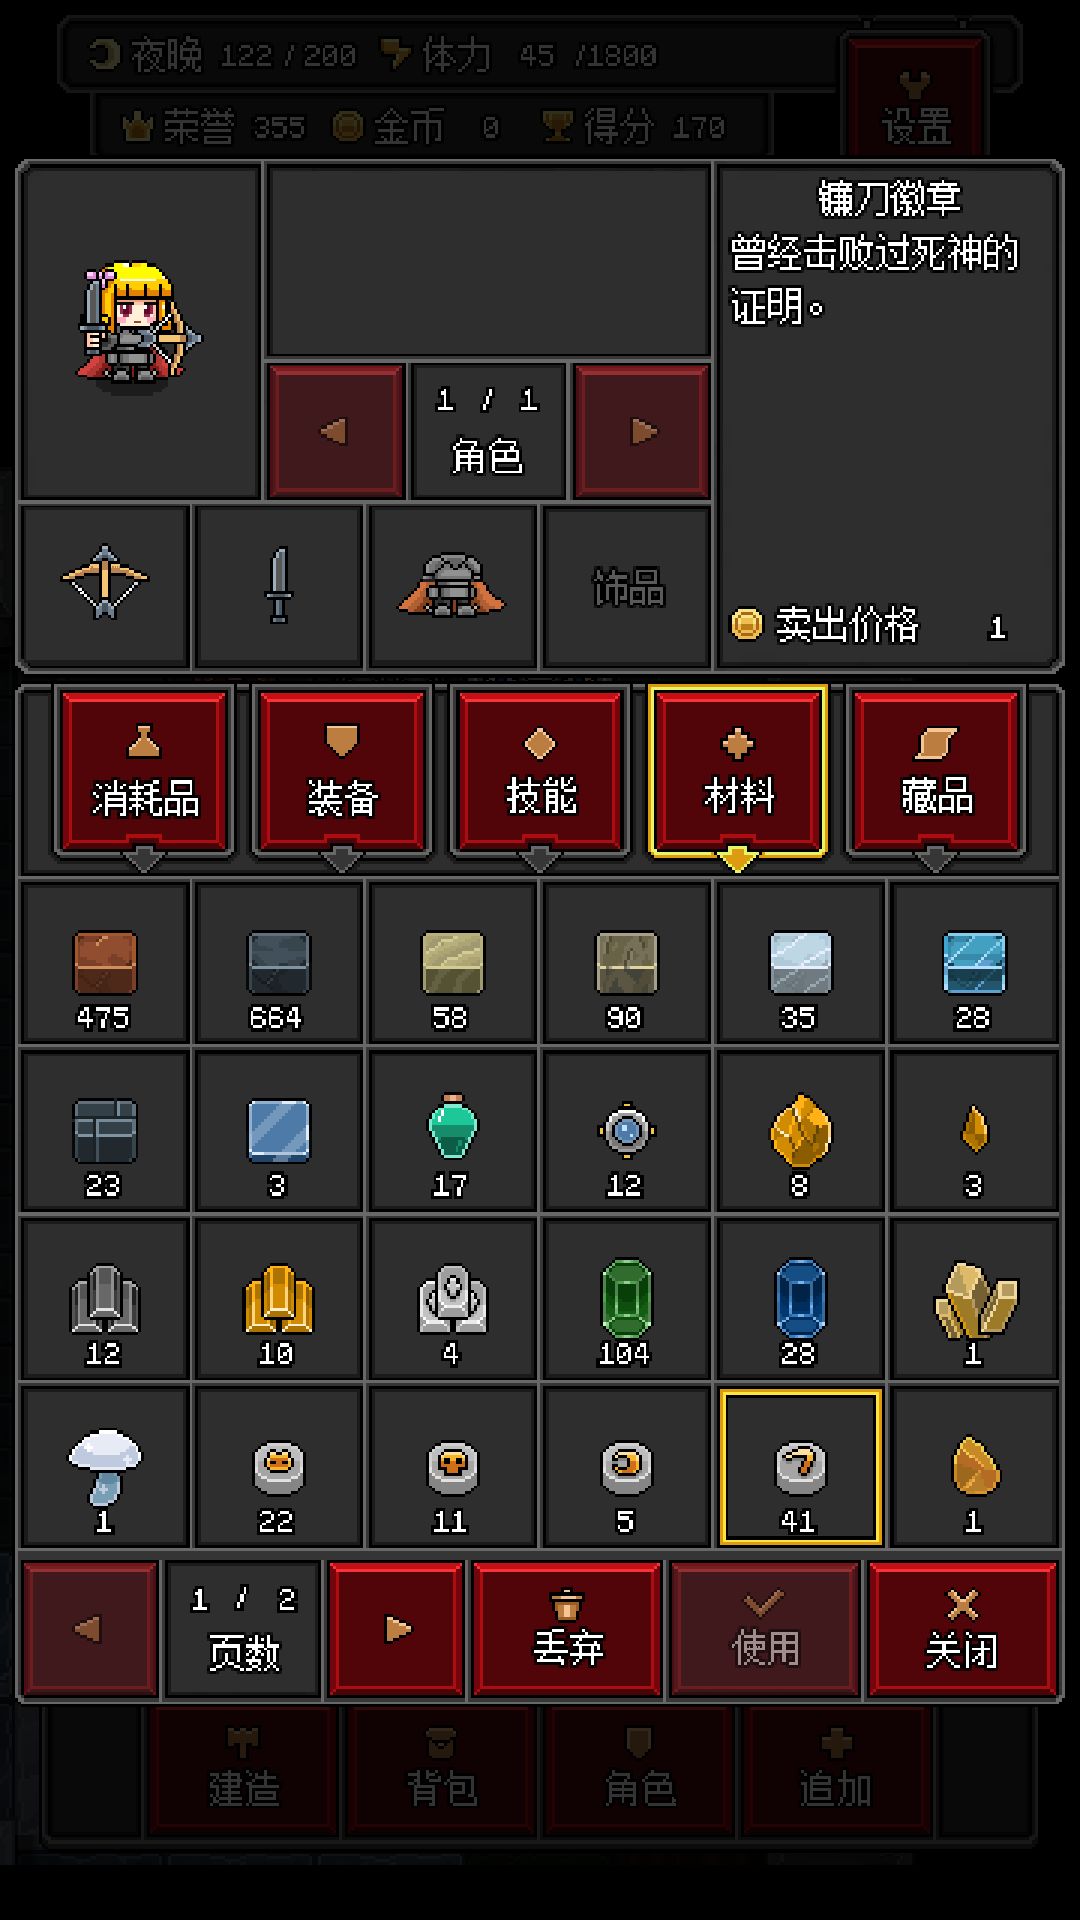
Task: Choose the brown dirt block with 475
Action: [104, 963]
